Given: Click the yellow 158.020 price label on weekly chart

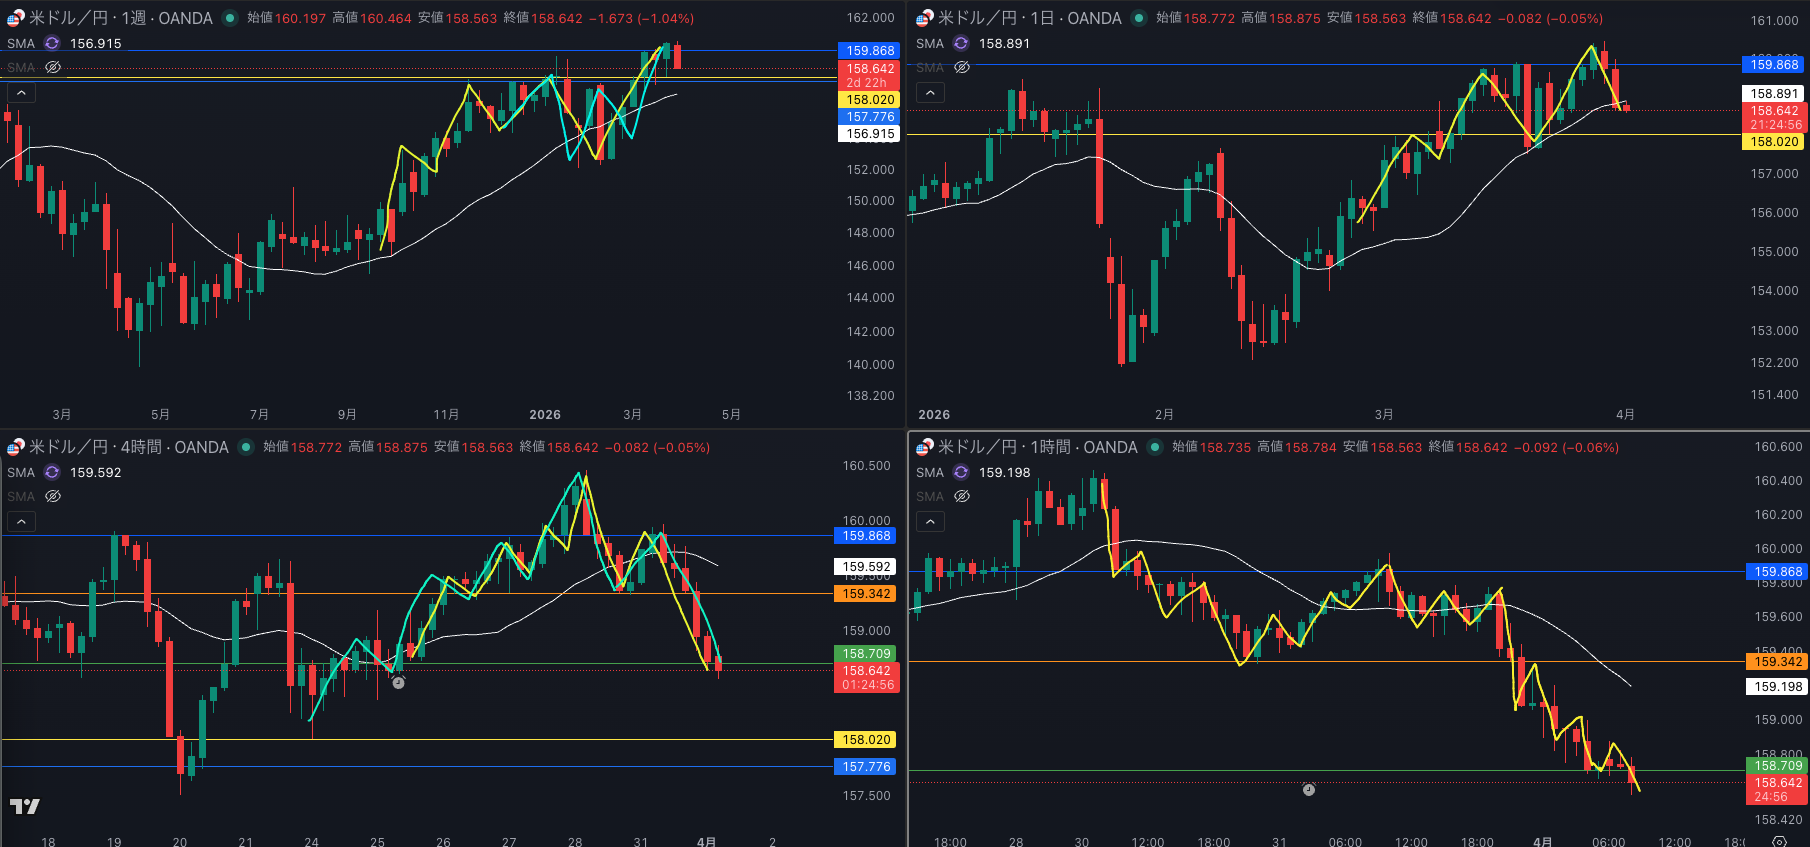Looking at the screenshot, I should [x=869, y=100].
